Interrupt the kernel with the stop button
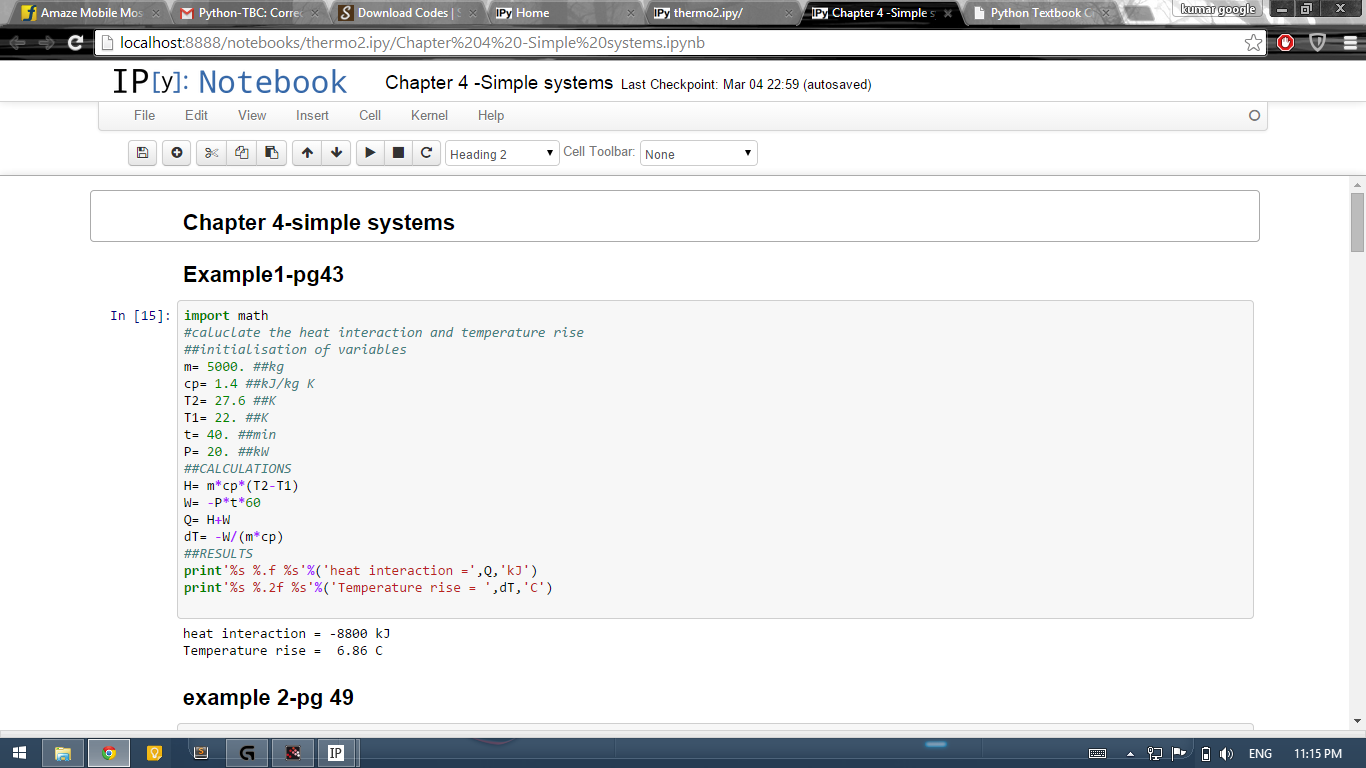 point(398,153)
